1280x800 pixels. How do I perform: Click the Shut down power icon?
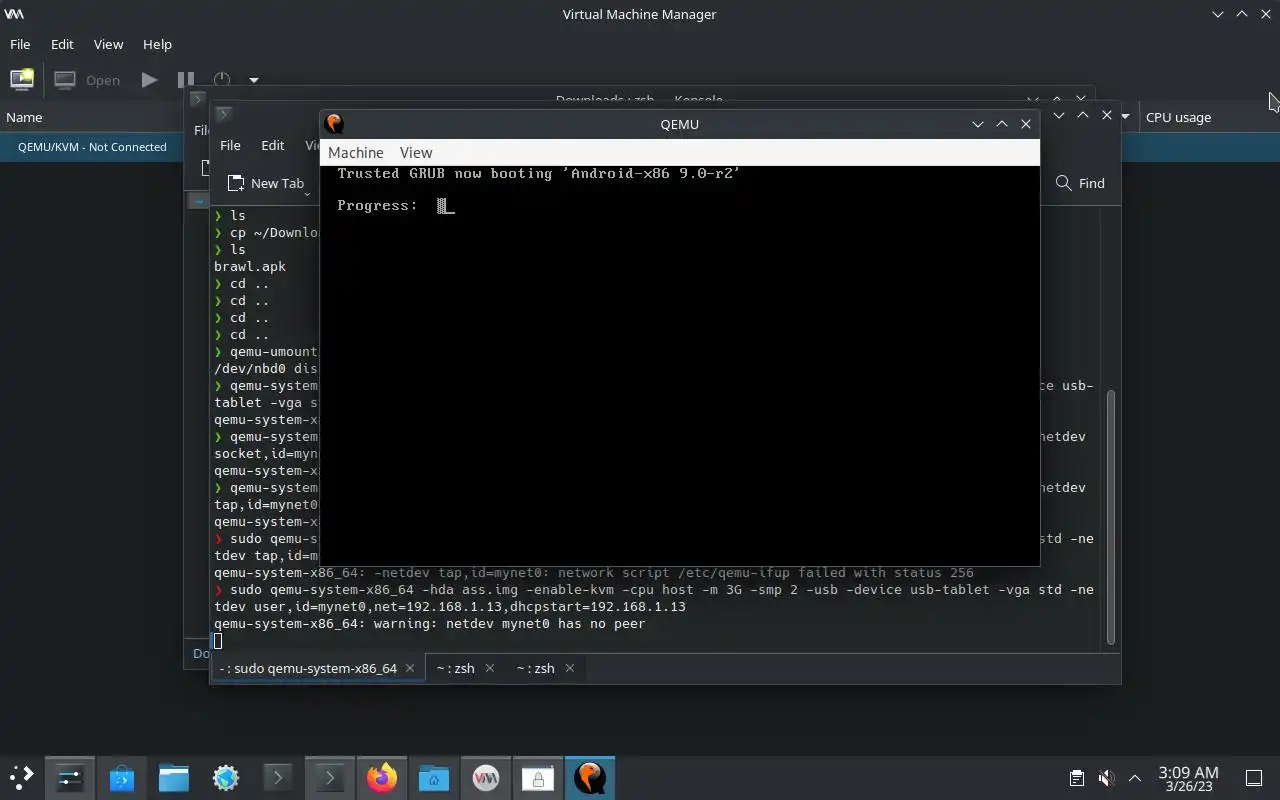click(x=222, y=80)
